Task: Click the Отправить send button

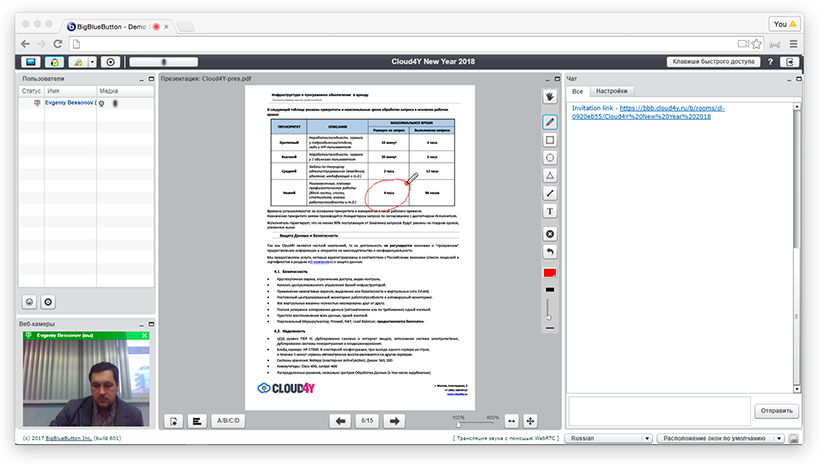Action: (x=776, y=411)
